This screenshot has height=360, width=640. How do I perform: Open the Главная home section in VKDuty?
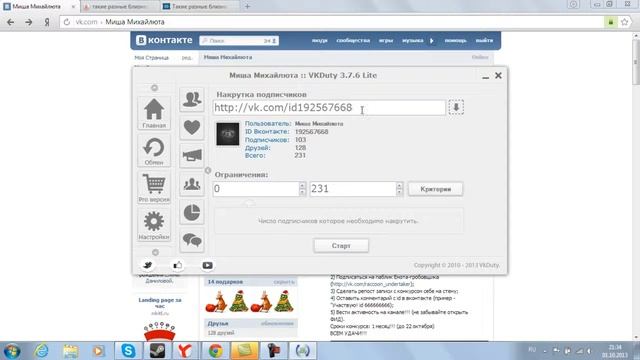click(154, 113)
